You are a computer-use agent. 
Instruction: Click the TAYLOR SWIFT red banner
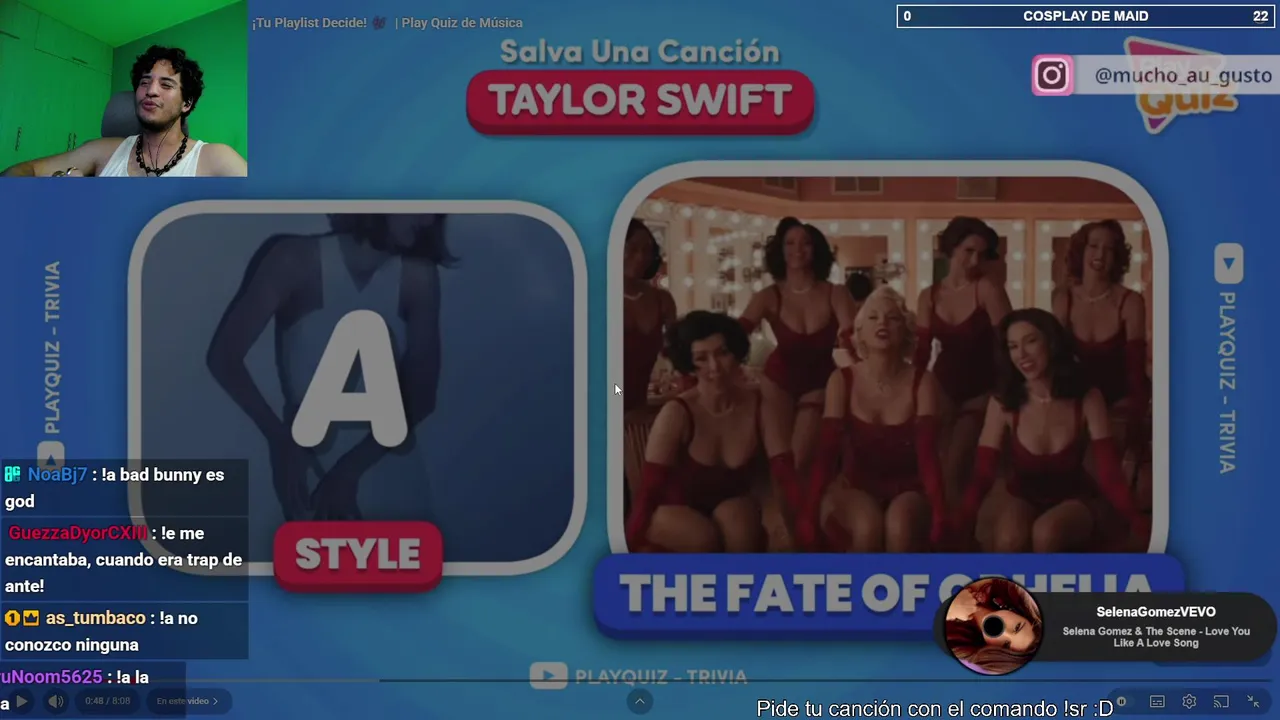[640, 101]
